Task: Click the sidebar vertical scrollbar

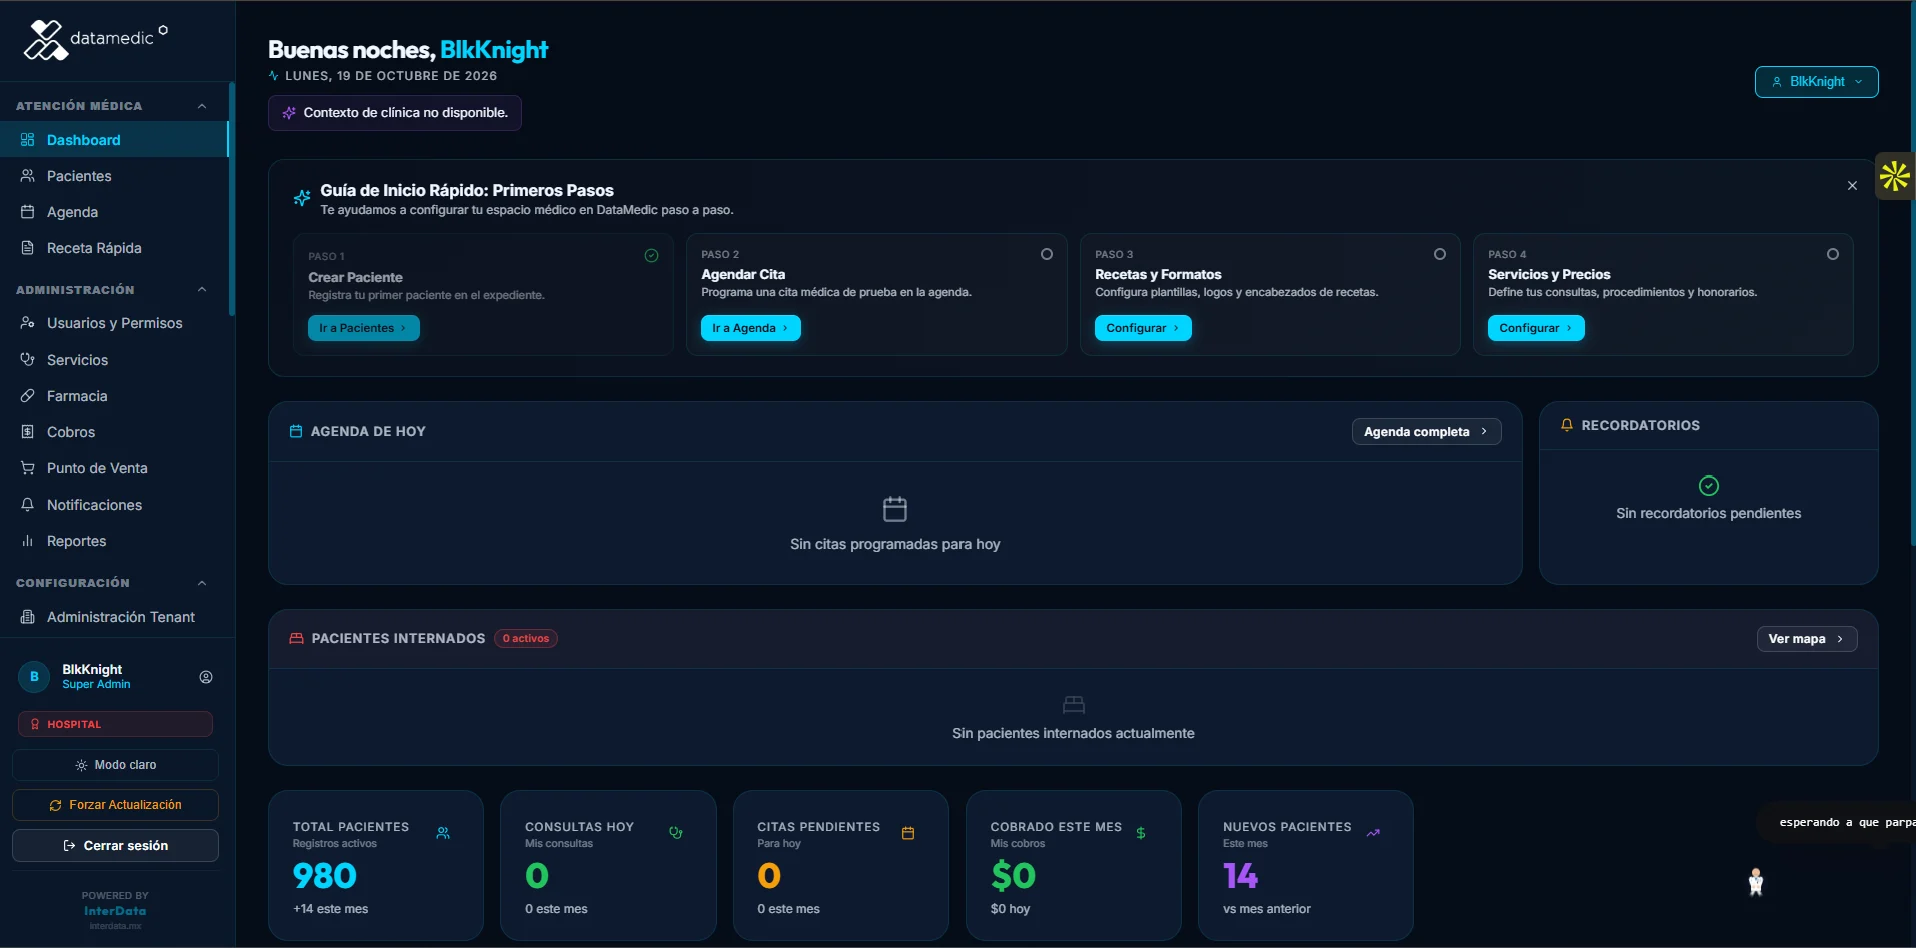Action: (x=232, y=200)
